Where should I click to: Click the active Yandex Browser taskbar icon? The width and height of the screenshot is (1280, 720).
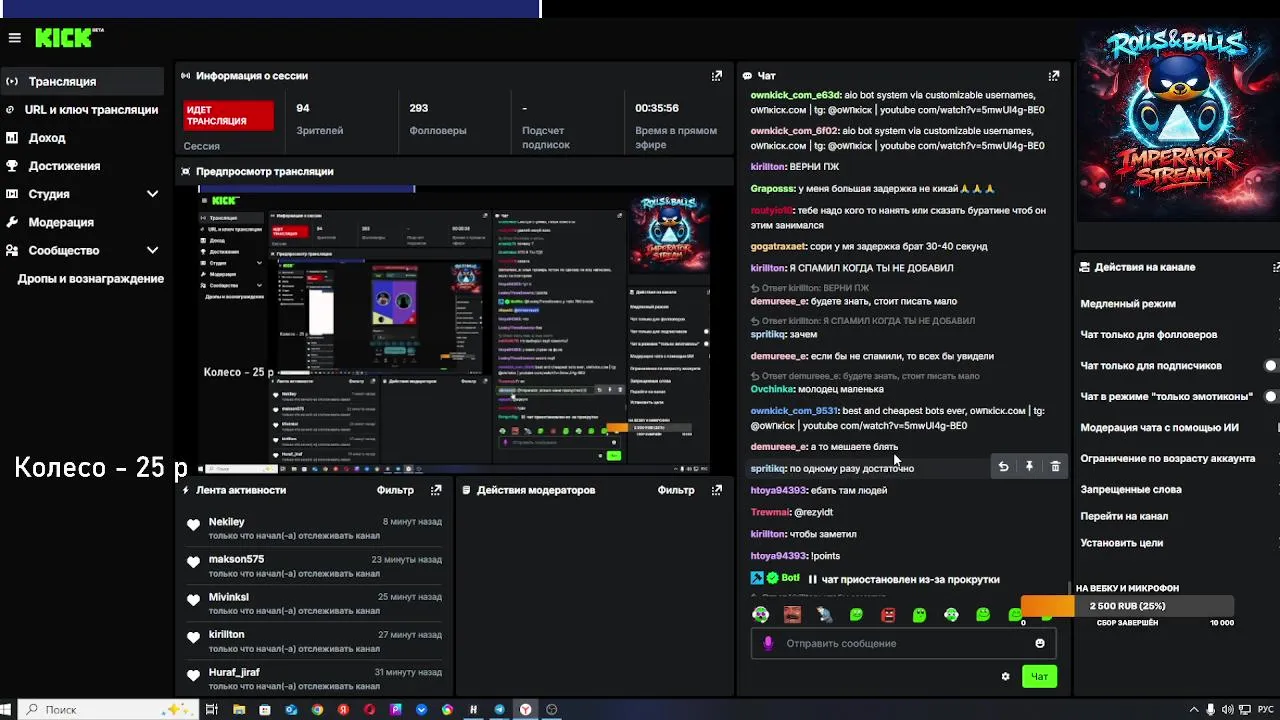pyautogui.click(x=525, y=709)
